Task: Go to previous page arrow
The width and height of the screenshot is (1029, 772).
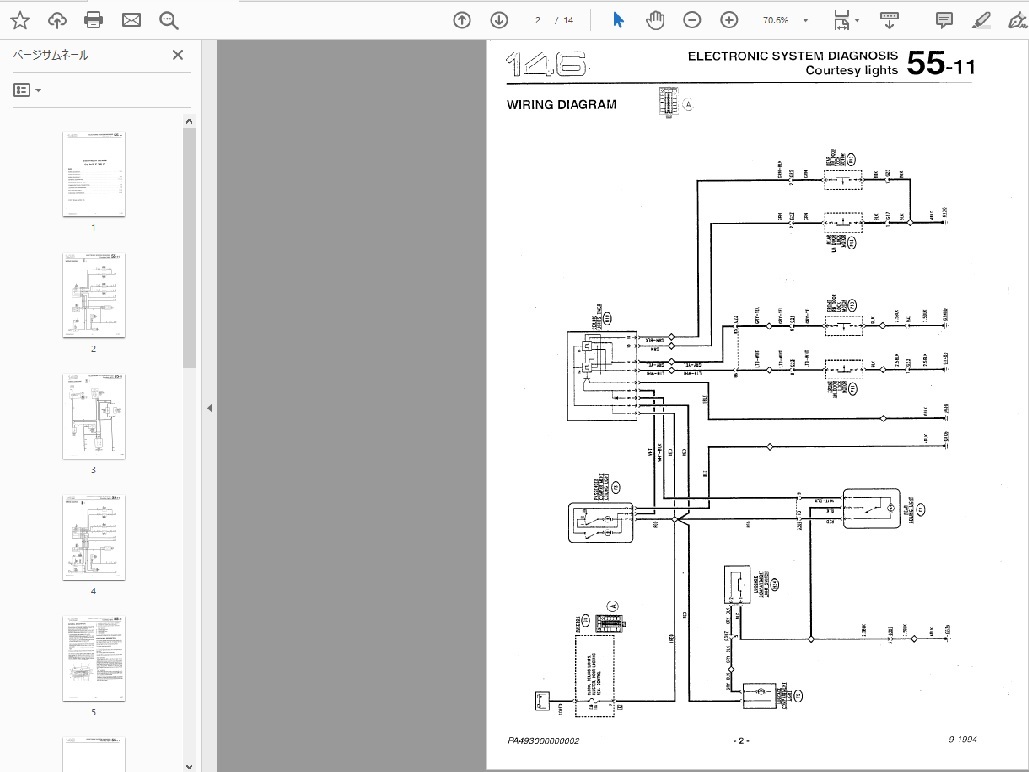Action: point(462,20)
